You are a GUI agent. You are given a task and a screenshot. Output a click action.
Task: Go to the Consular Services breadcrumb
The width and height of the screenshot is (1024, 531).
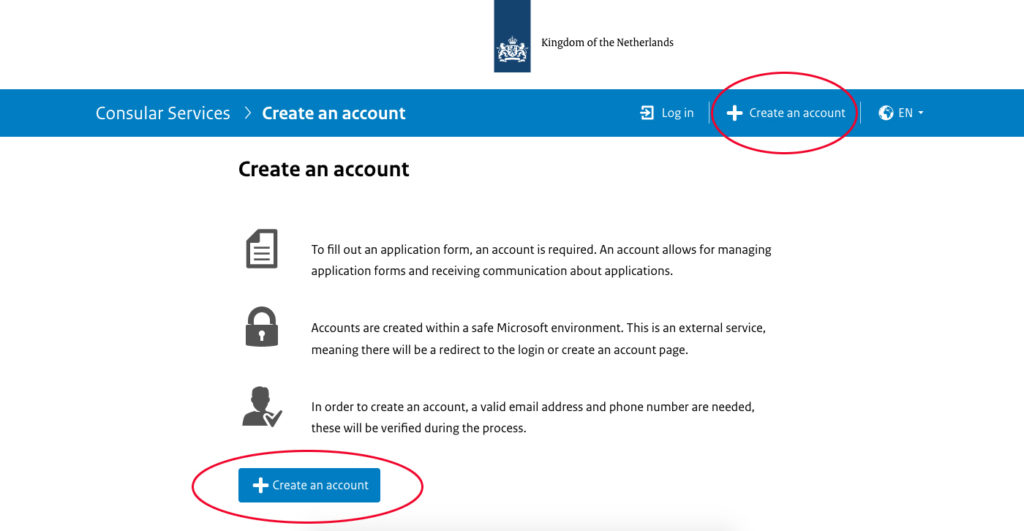tap(163, 113)
